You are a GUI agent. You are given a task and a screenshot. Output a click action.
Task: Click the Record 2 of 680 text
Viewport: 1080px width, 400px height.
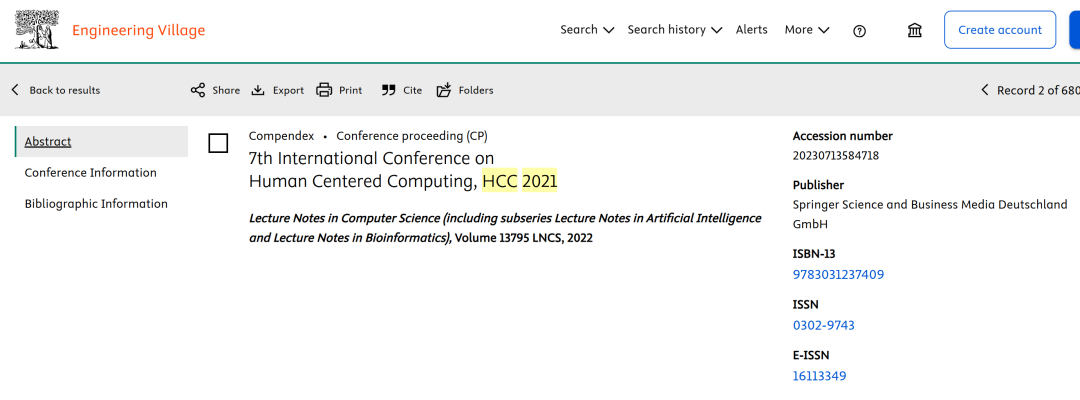coord(1039,90)
